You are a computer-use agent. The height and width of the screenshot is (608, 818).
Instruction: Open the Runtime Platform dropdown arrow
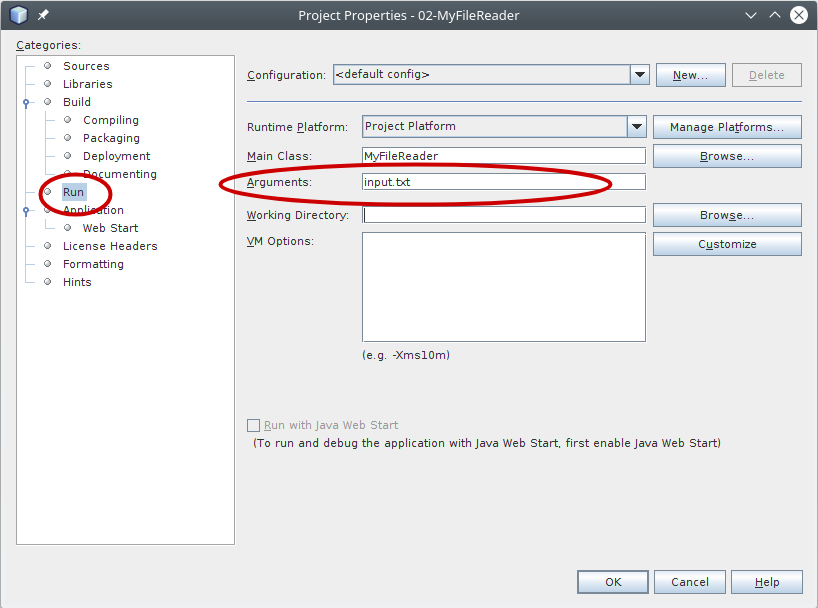click(x=636, y=127)
